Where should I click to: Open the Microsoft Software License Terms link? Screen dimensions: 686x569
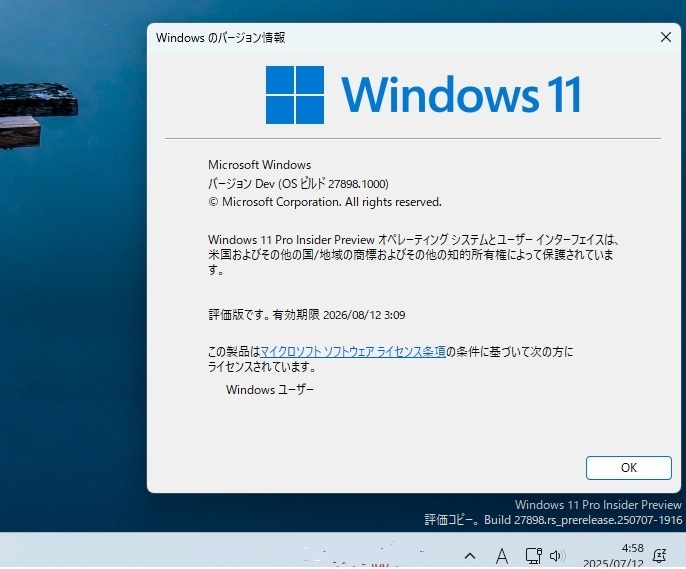[353, 351]
